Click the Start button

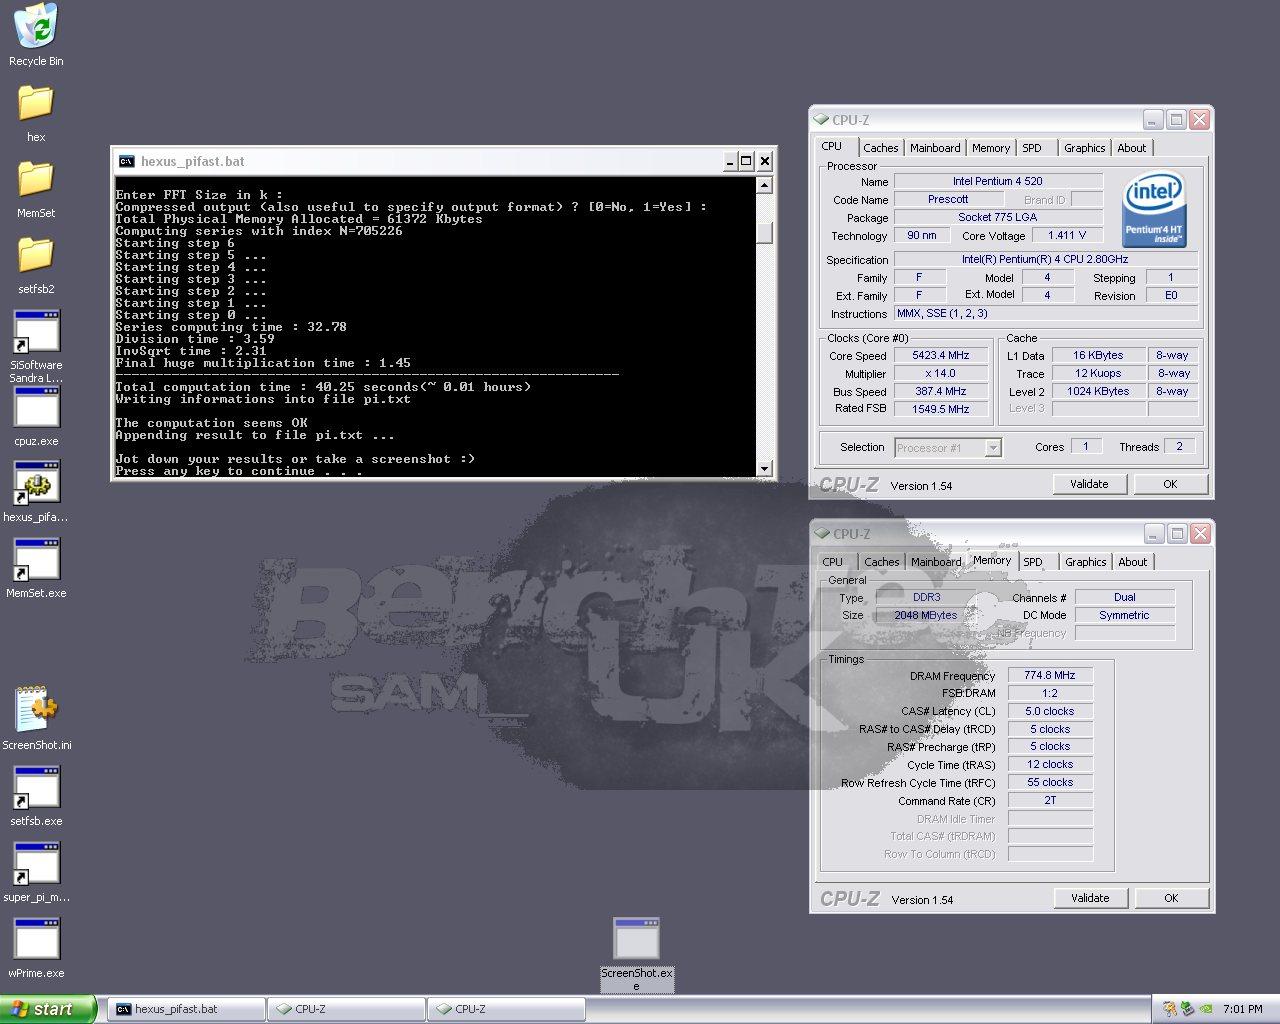(48, 1009)
